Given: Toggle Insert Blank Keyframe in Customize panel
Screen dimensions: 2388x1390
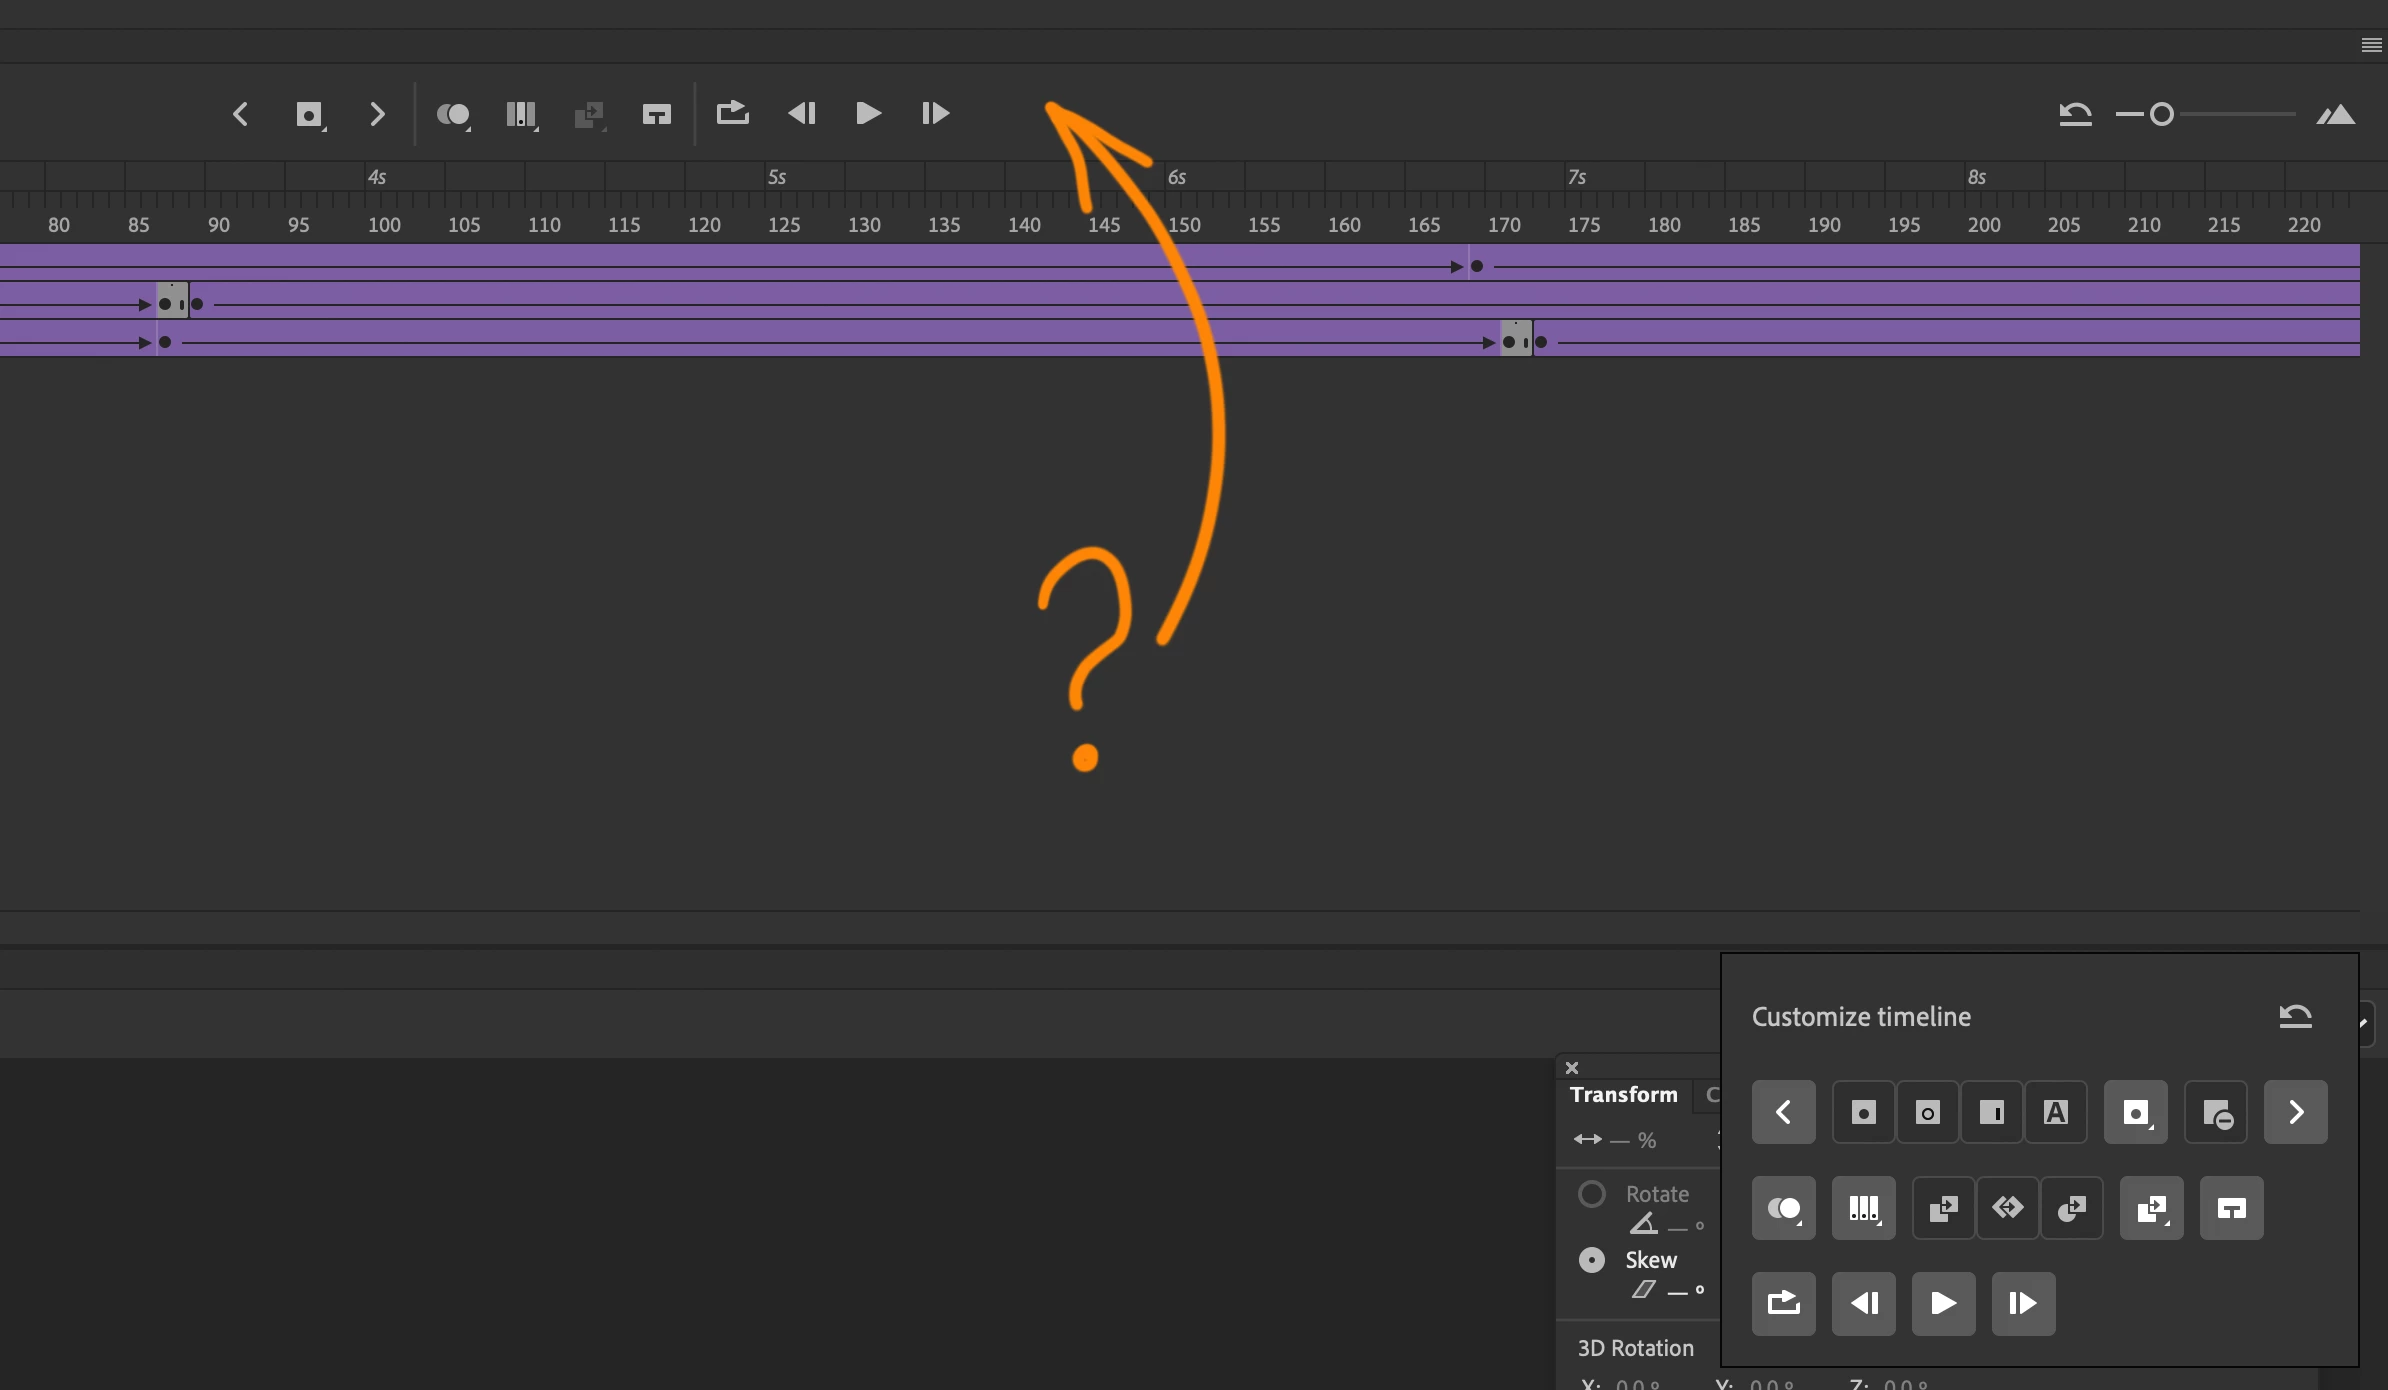Looking at the screenshot, I should coord(1927,1112).
